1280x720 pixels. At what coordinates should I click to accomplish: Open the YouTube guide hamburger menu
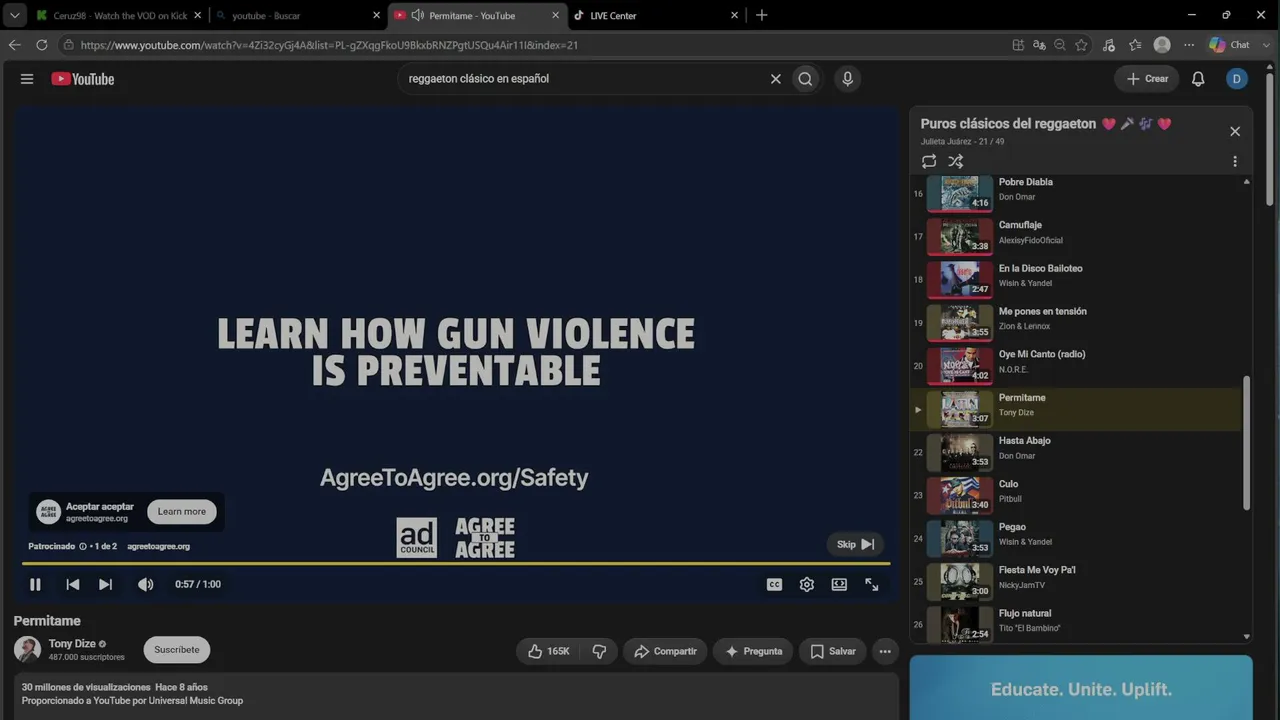point(27,79)
